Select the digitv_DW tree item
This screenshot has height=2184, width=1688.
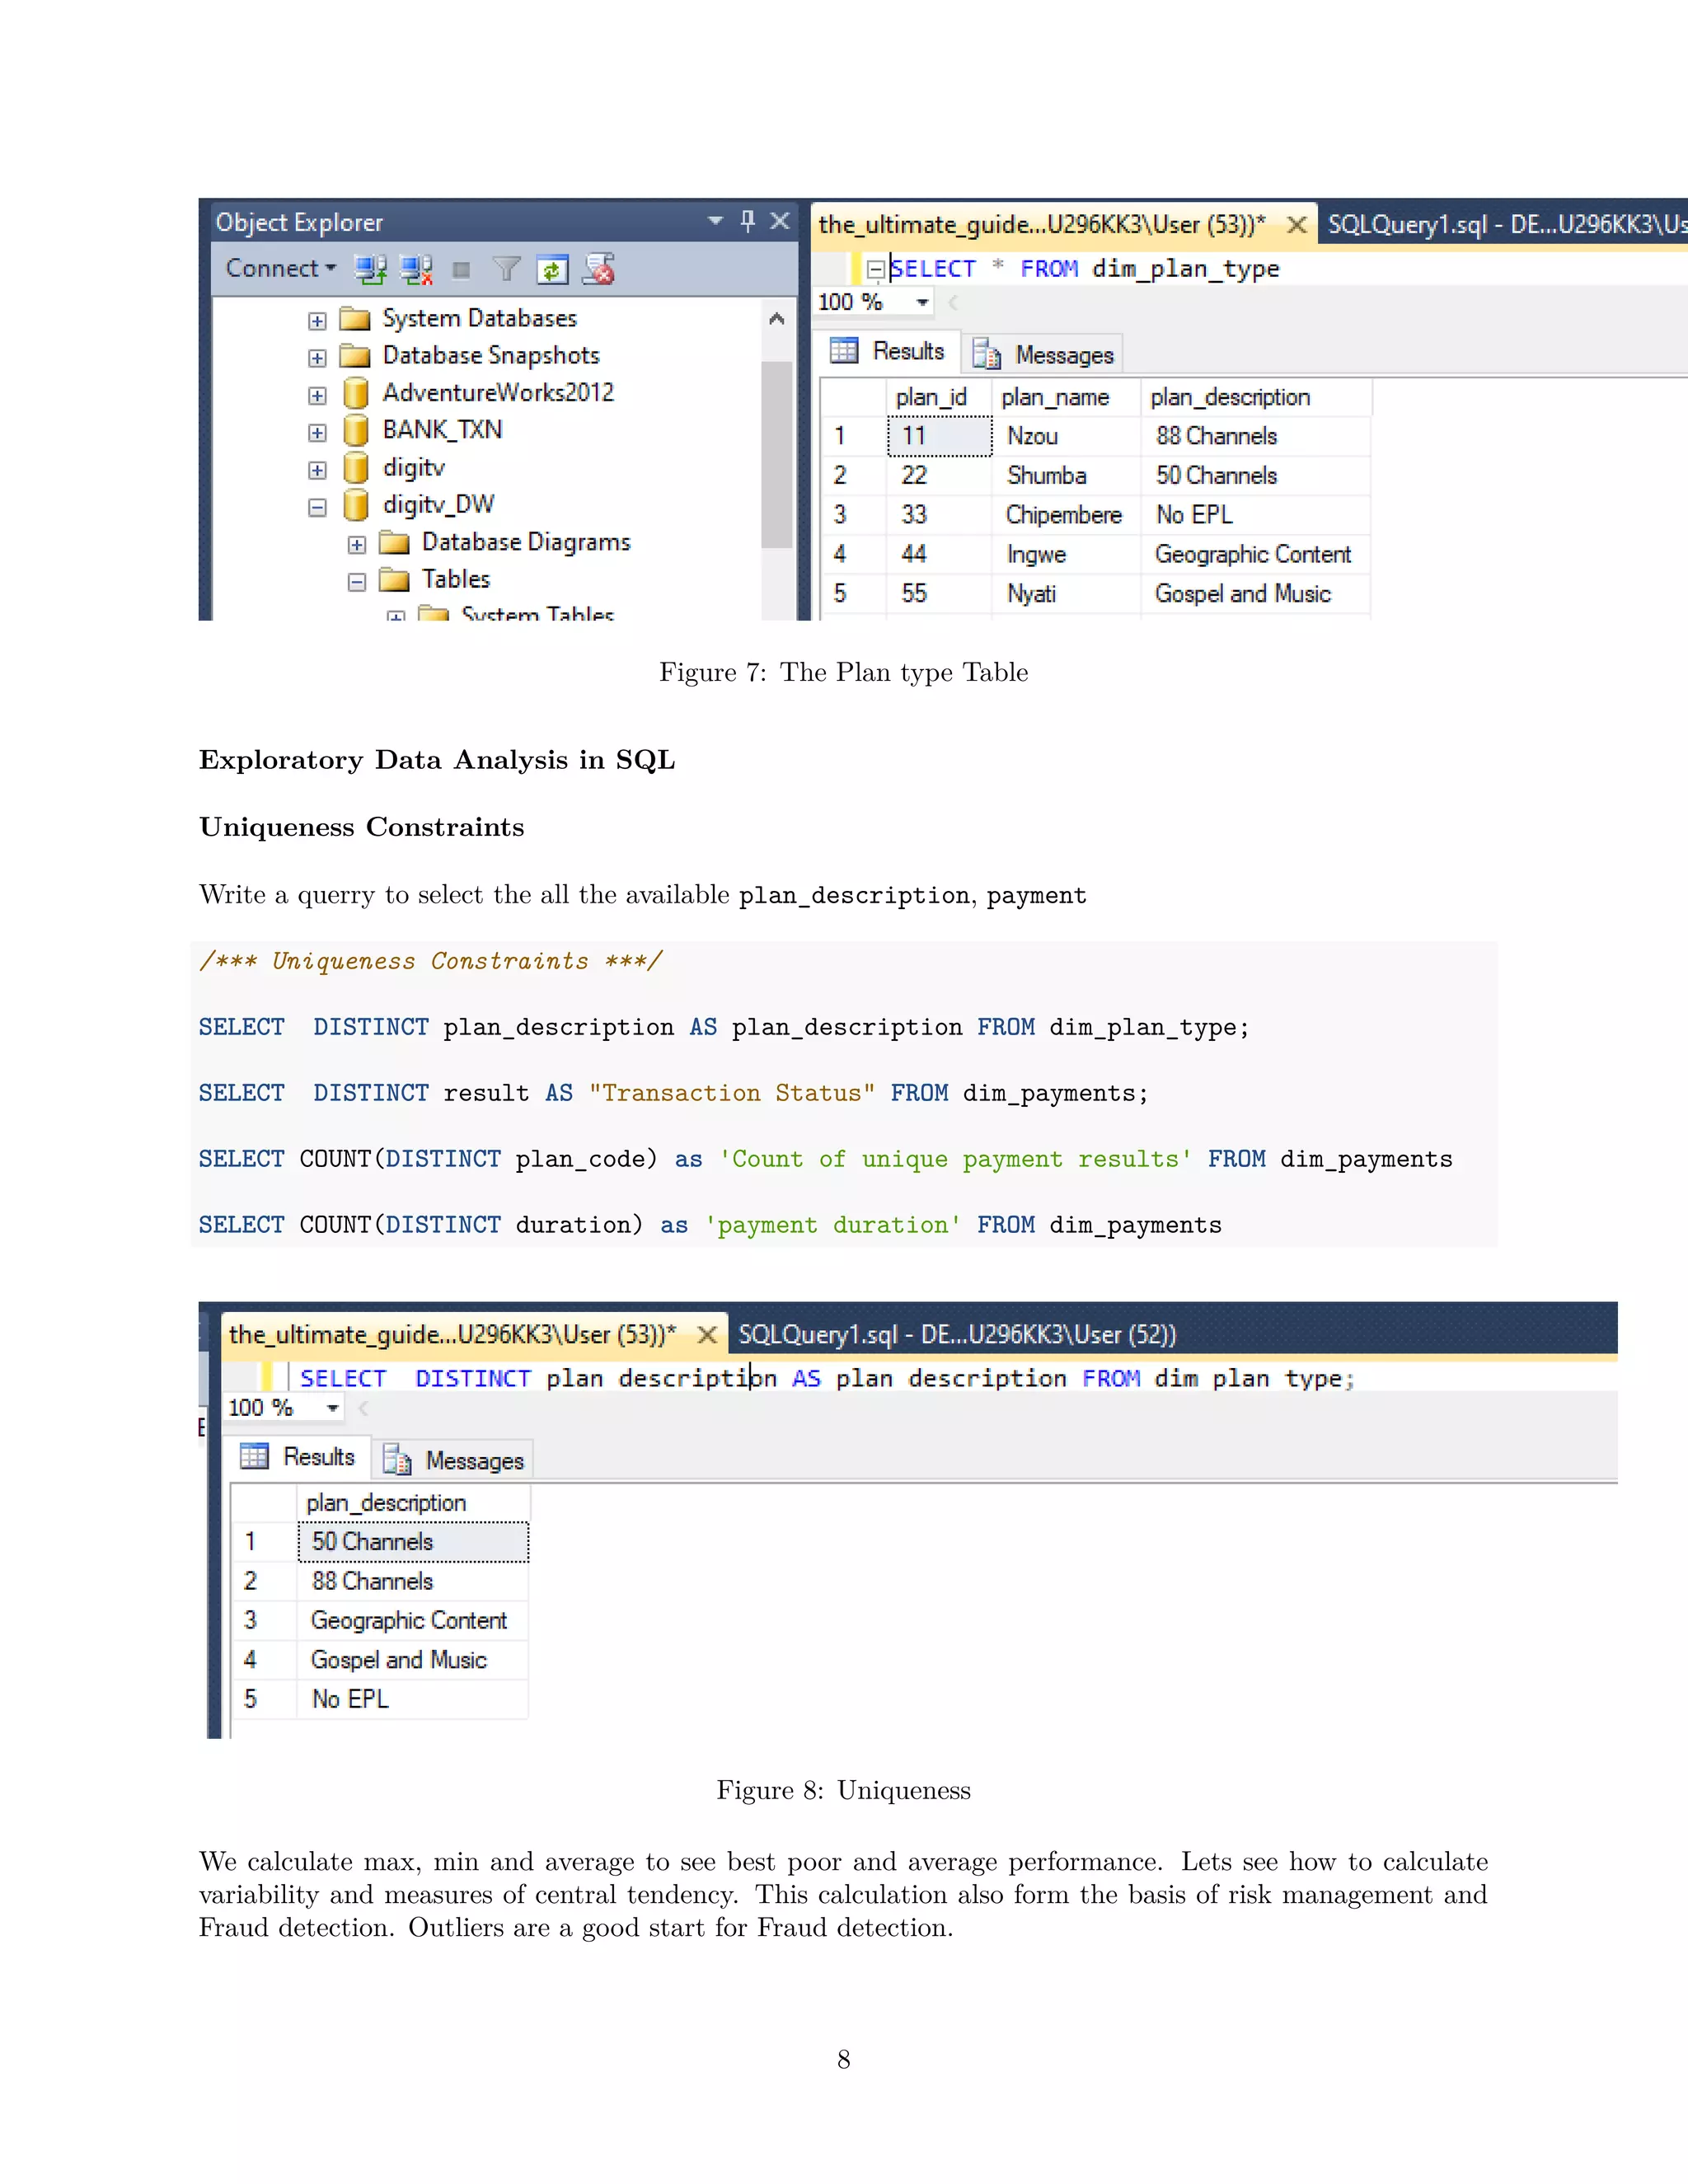438,505
